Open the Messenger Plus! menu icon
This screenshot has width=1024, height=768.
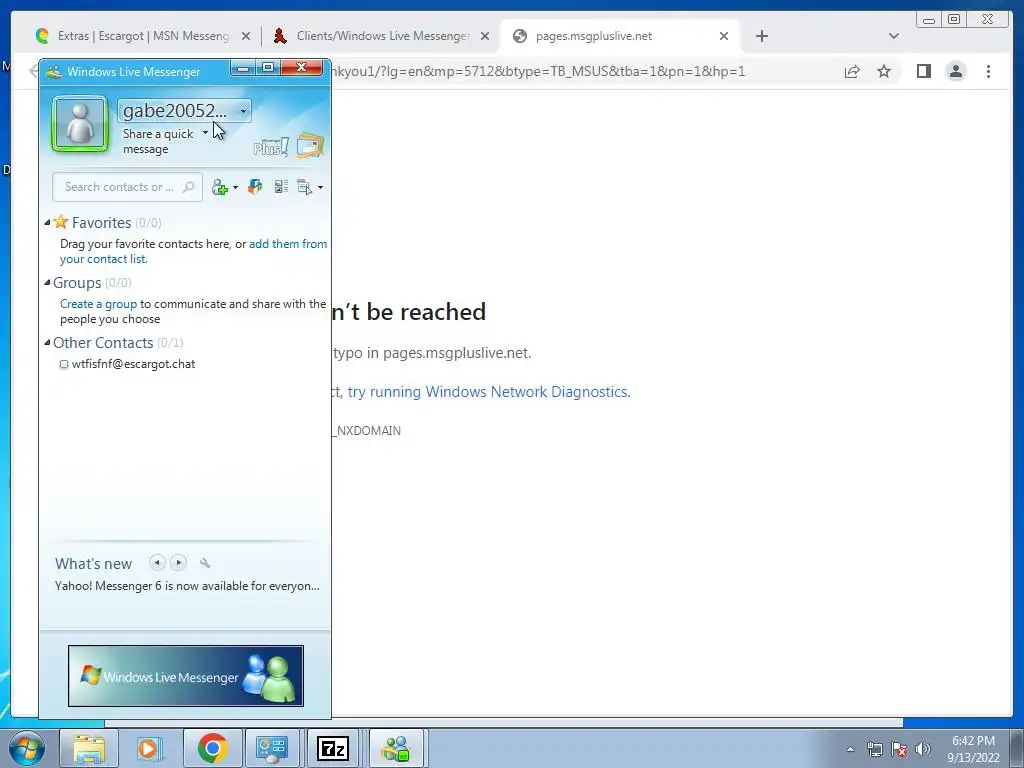point(271,146)
